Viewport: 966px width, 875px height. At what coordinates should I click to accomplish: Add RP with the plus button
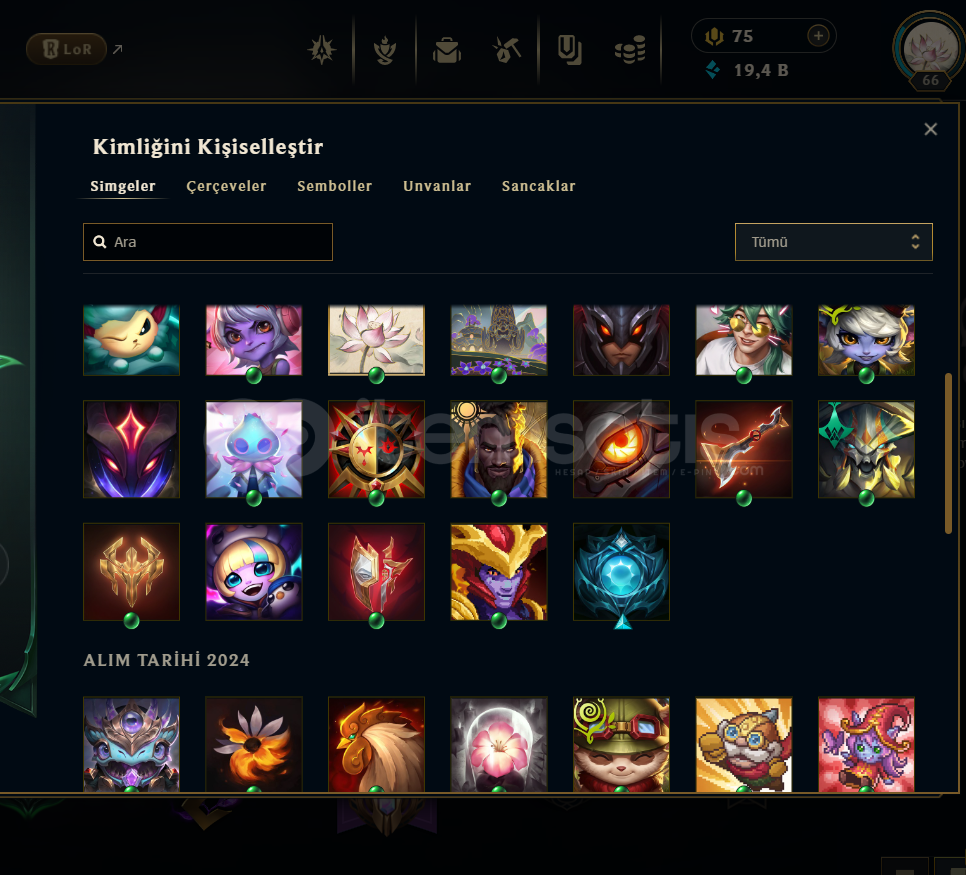(818, 36)
